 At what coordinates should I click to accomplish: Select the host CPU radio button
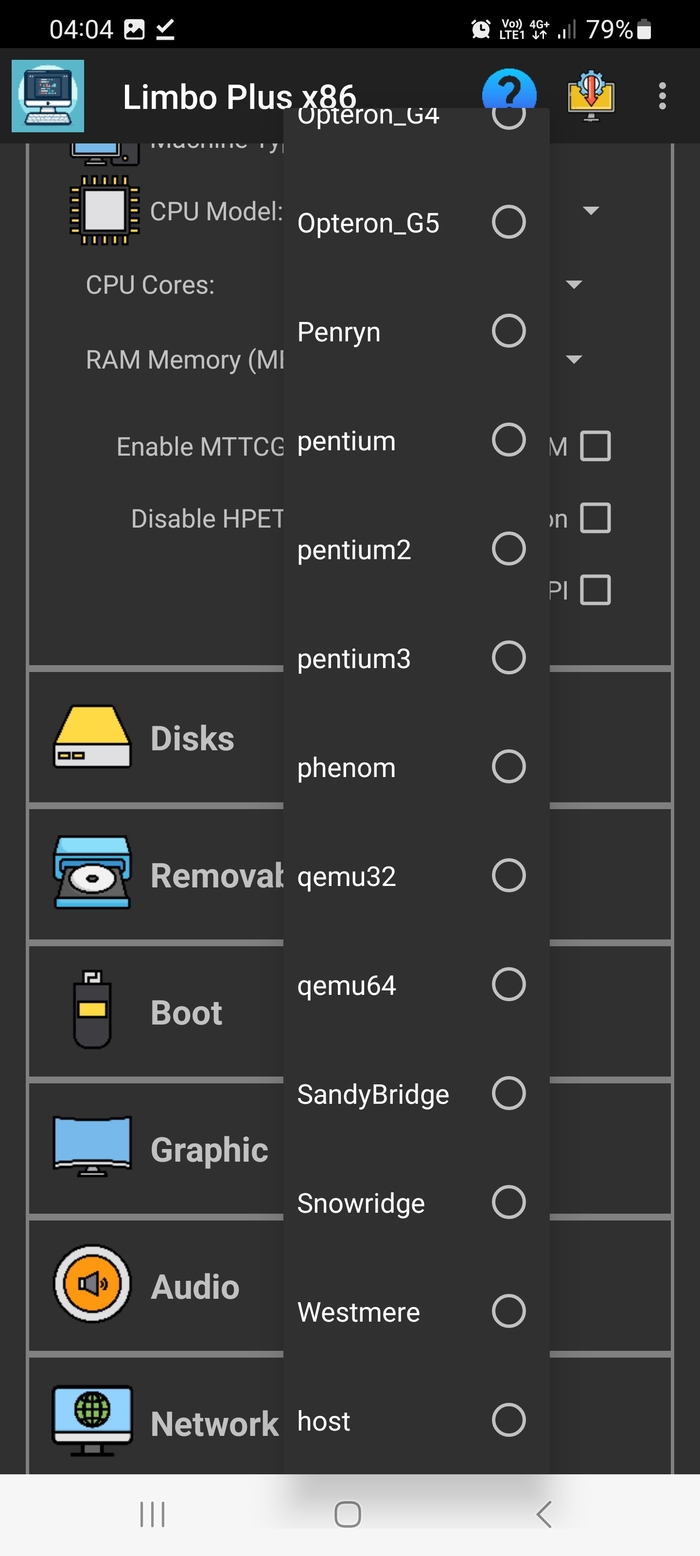click(508, 1420)
